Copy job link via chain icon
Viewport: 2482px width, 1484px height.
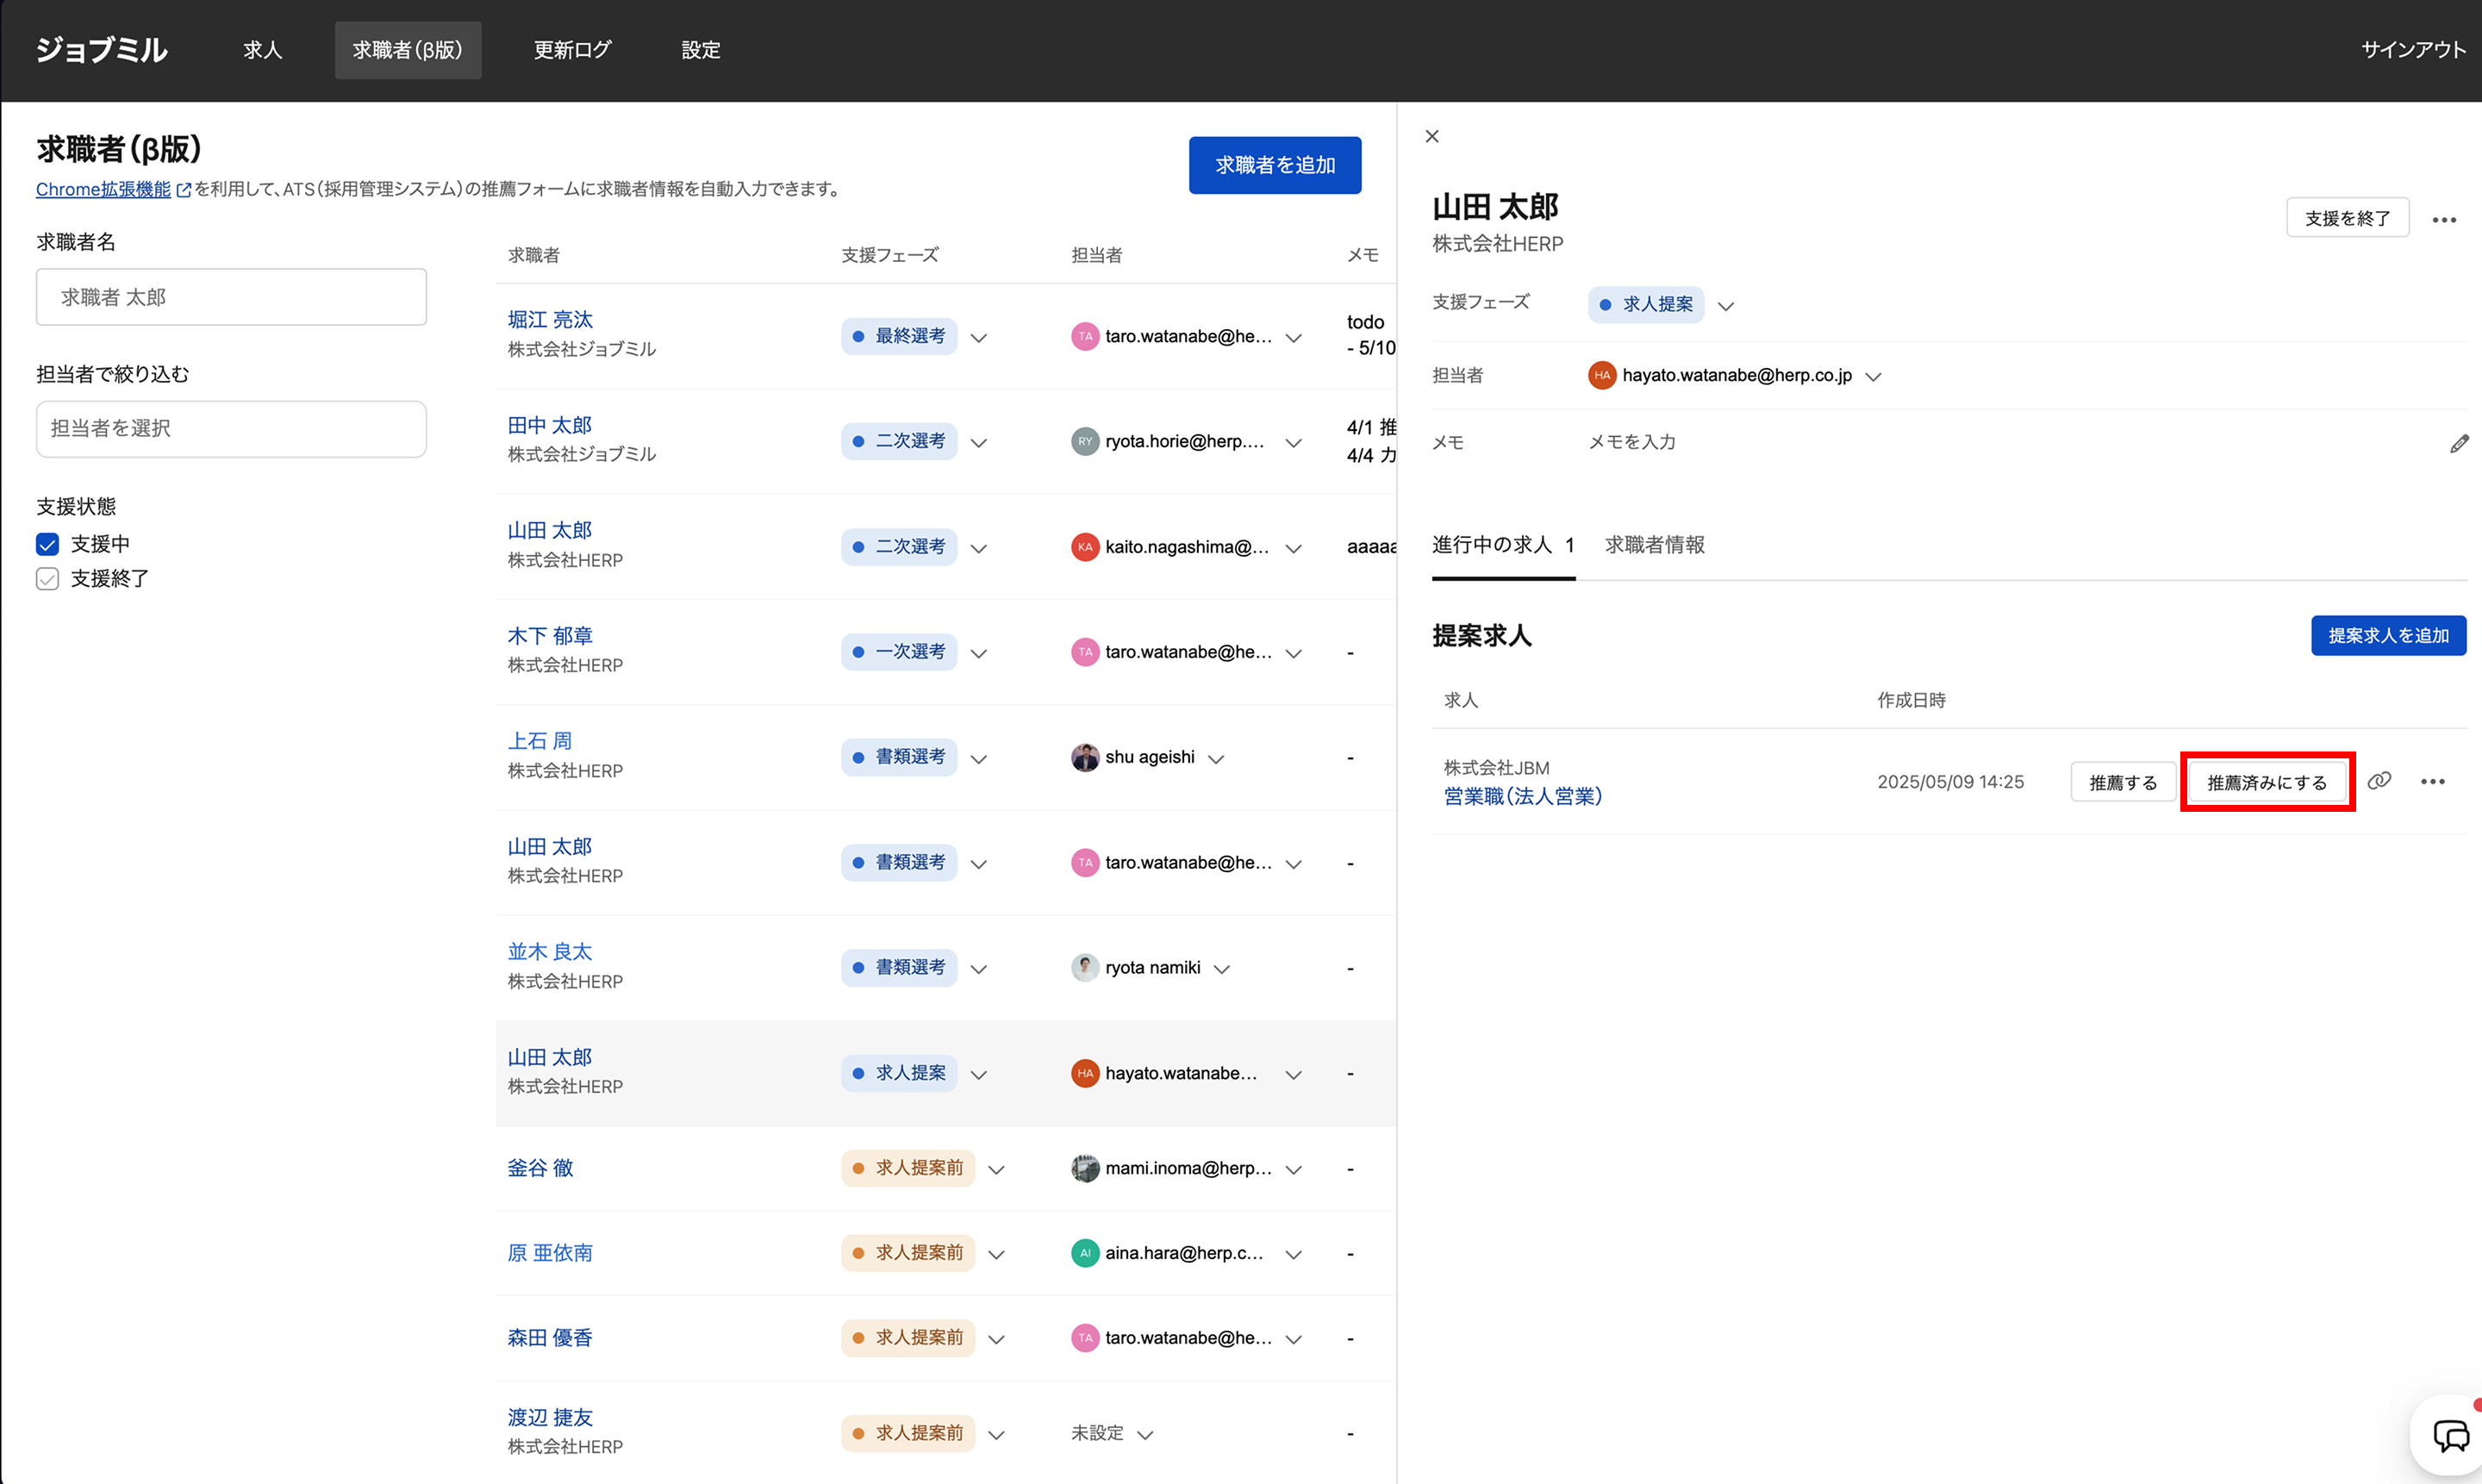(2379, 781)
